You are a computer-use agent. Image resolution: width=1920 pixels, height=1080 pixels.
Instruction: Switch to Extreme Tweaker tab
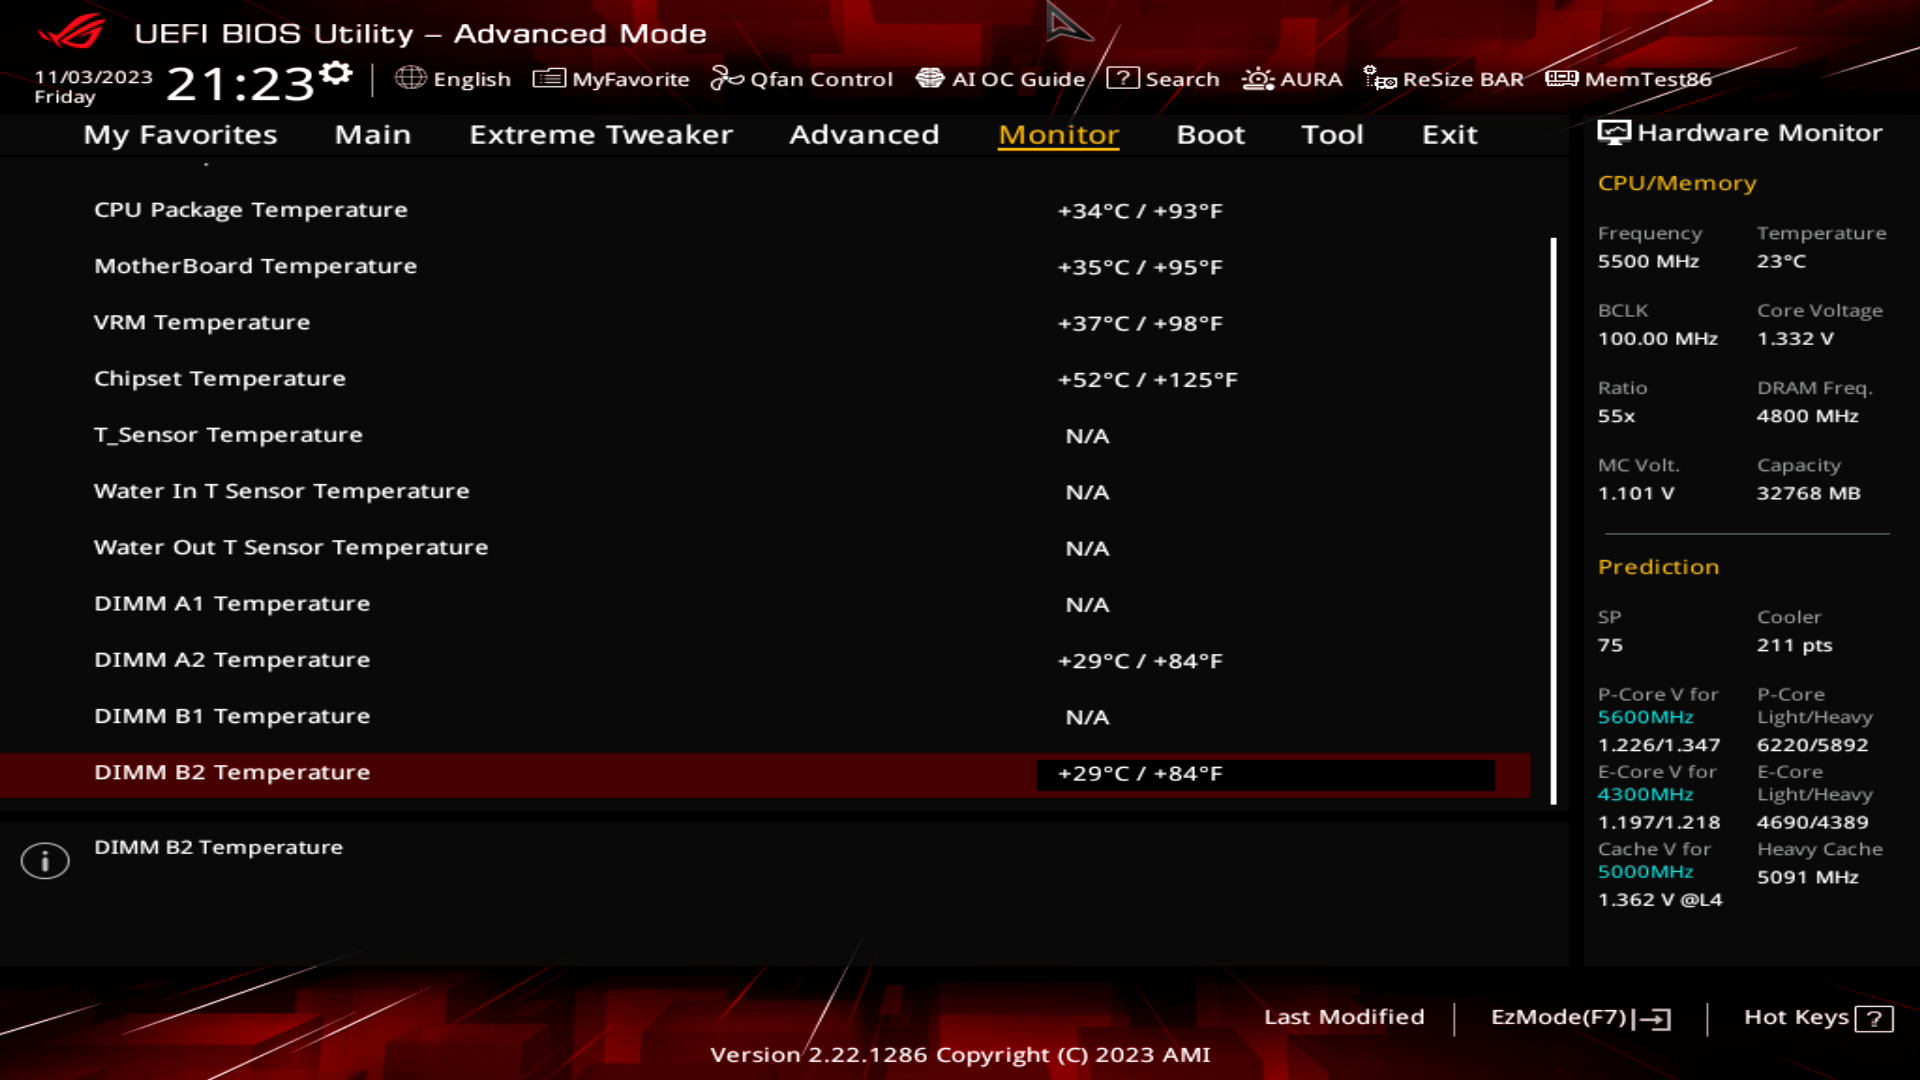point(600,133)
